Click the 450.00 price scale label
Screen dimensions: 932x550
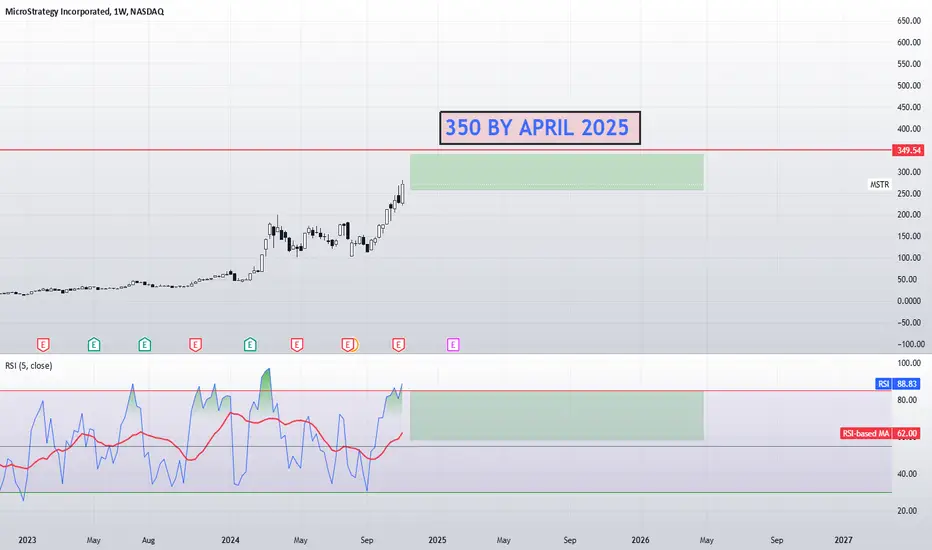909,107
